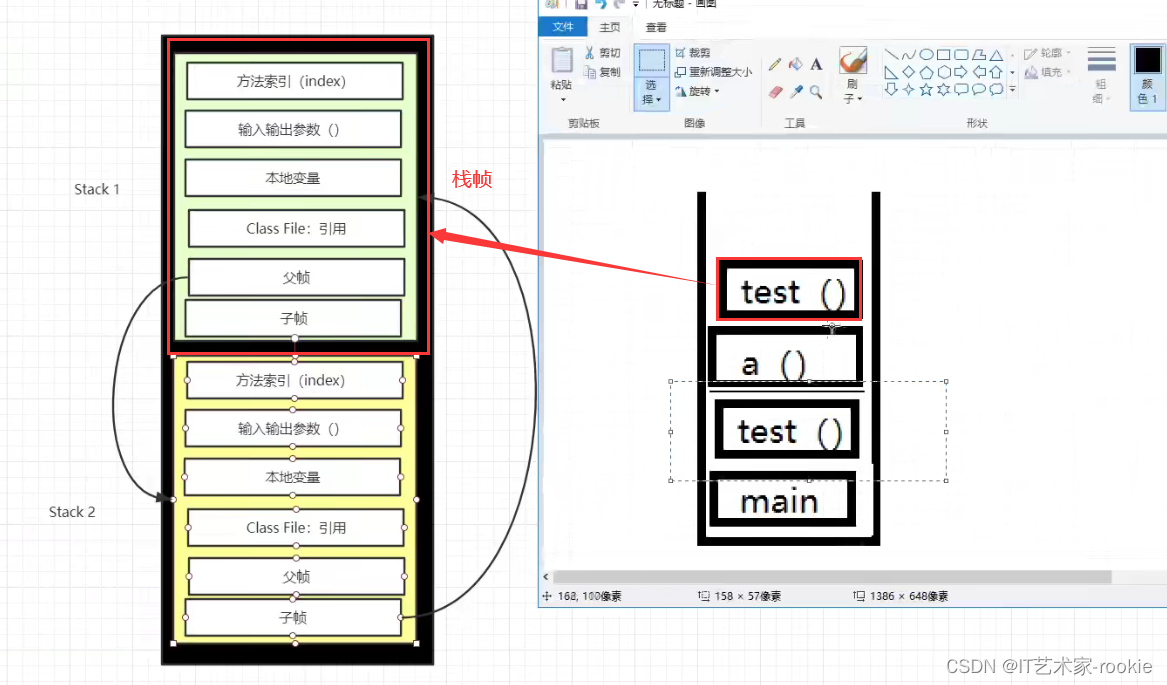The width and height of the screenshot is (1167, 685).
Task: Click Paint's horizontal scrollbar track
Action: [832, 577]
